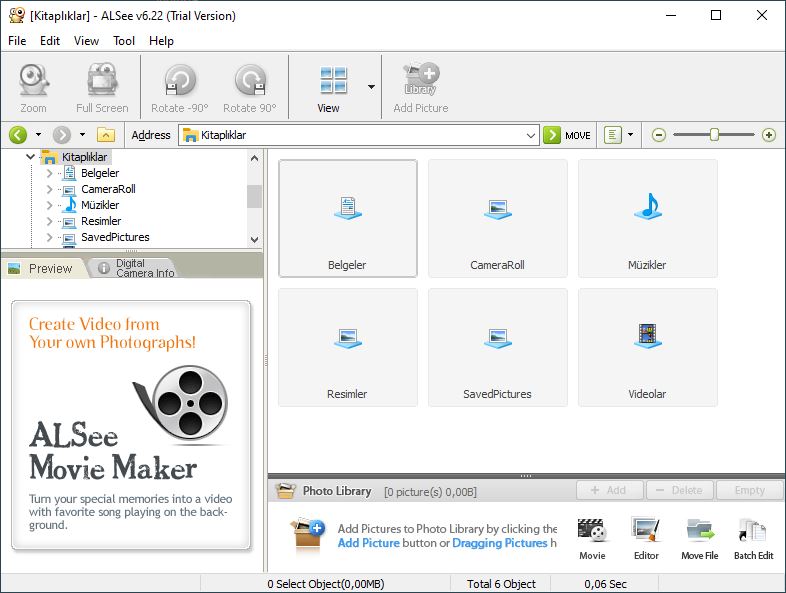Select the Müzikler library thumbnail
786x593 pixels.
(648, 218)
